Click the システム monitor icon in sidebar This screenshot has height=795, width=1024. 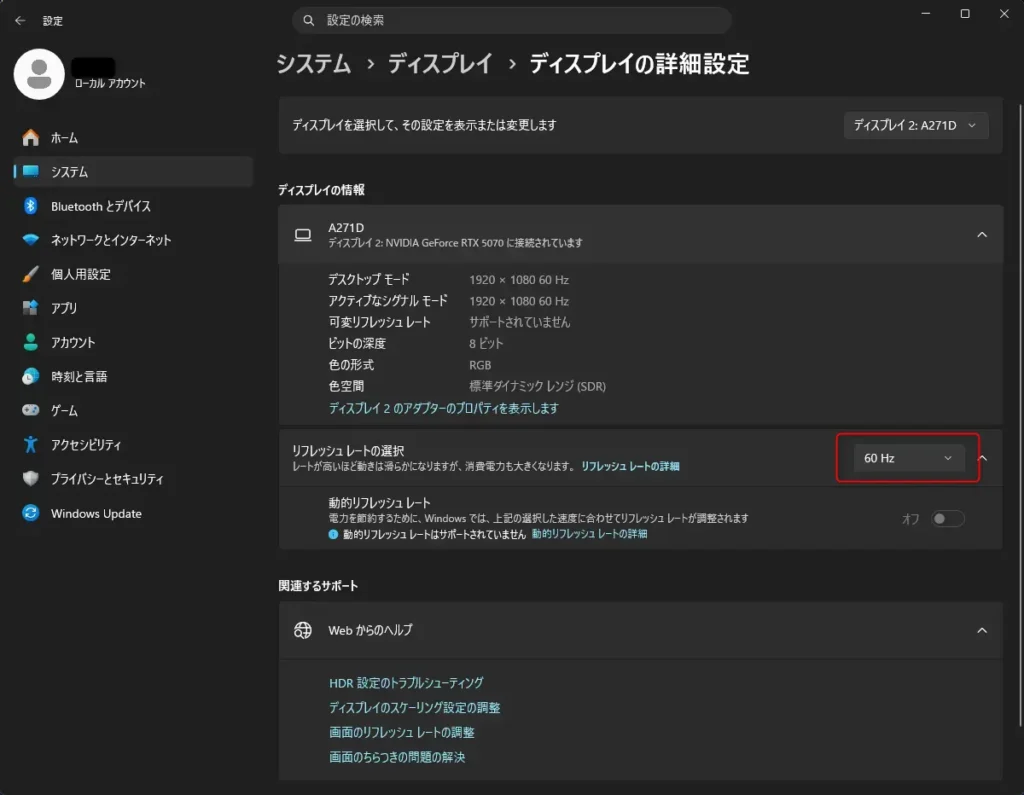coord(30,172)
